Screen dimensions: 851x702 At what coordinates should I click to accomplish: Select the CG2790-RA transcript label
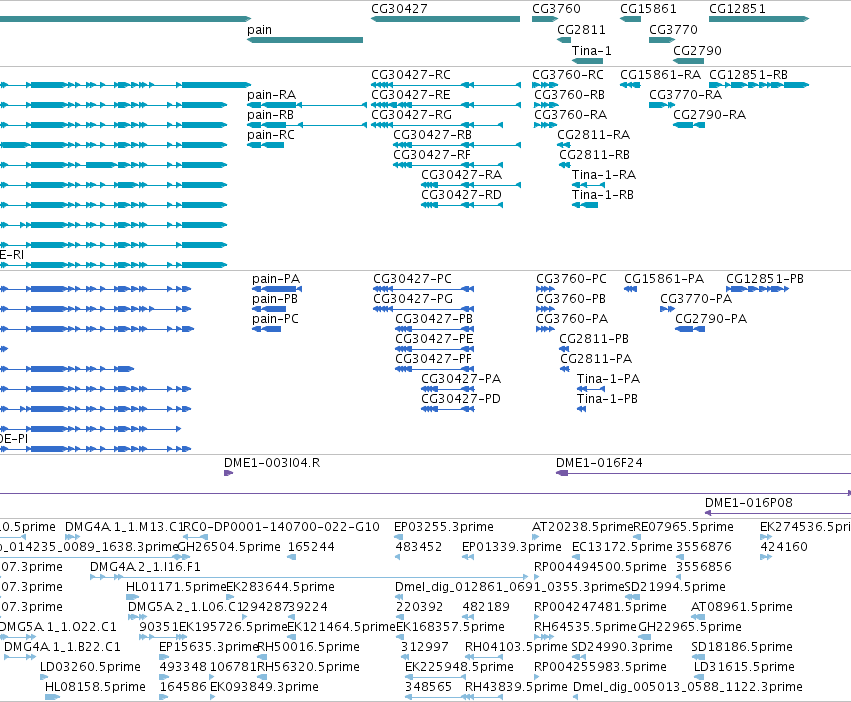710,115
